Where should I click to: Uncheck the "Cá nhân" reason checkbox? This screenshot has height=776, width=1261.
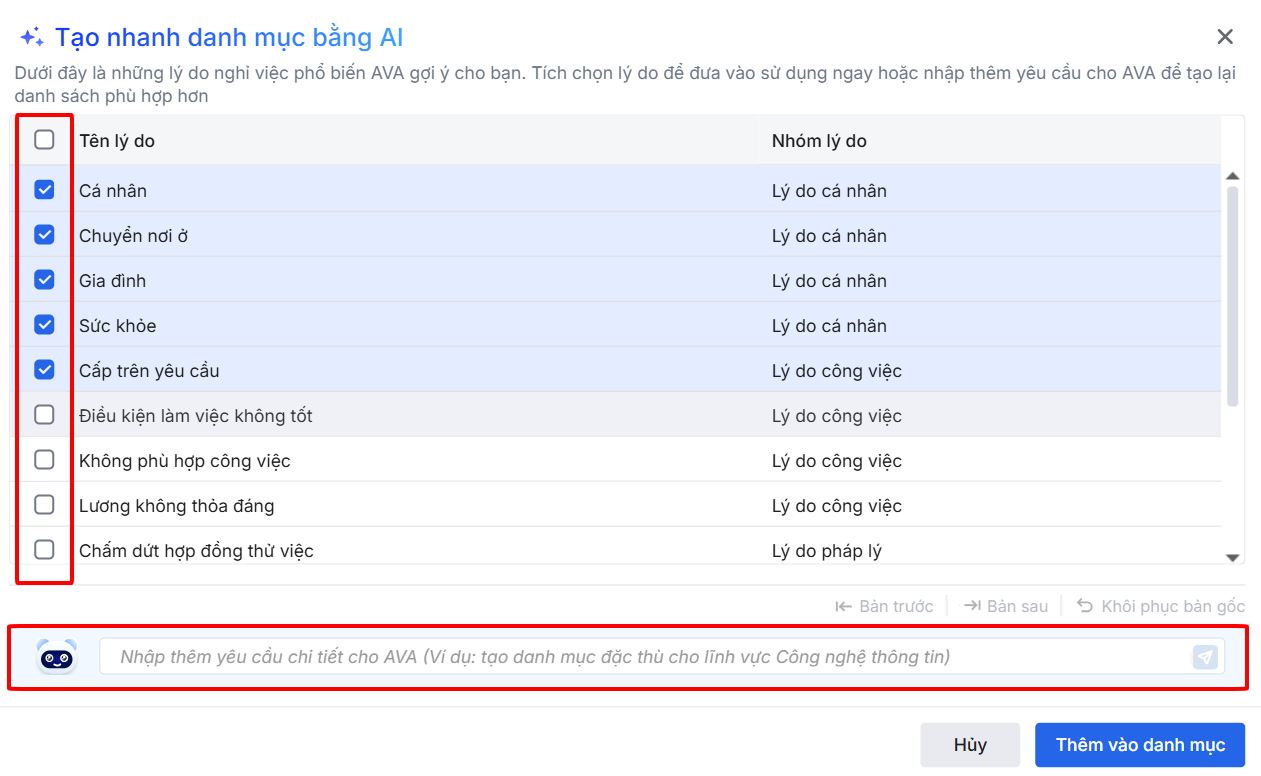click(x=44, y=190)
